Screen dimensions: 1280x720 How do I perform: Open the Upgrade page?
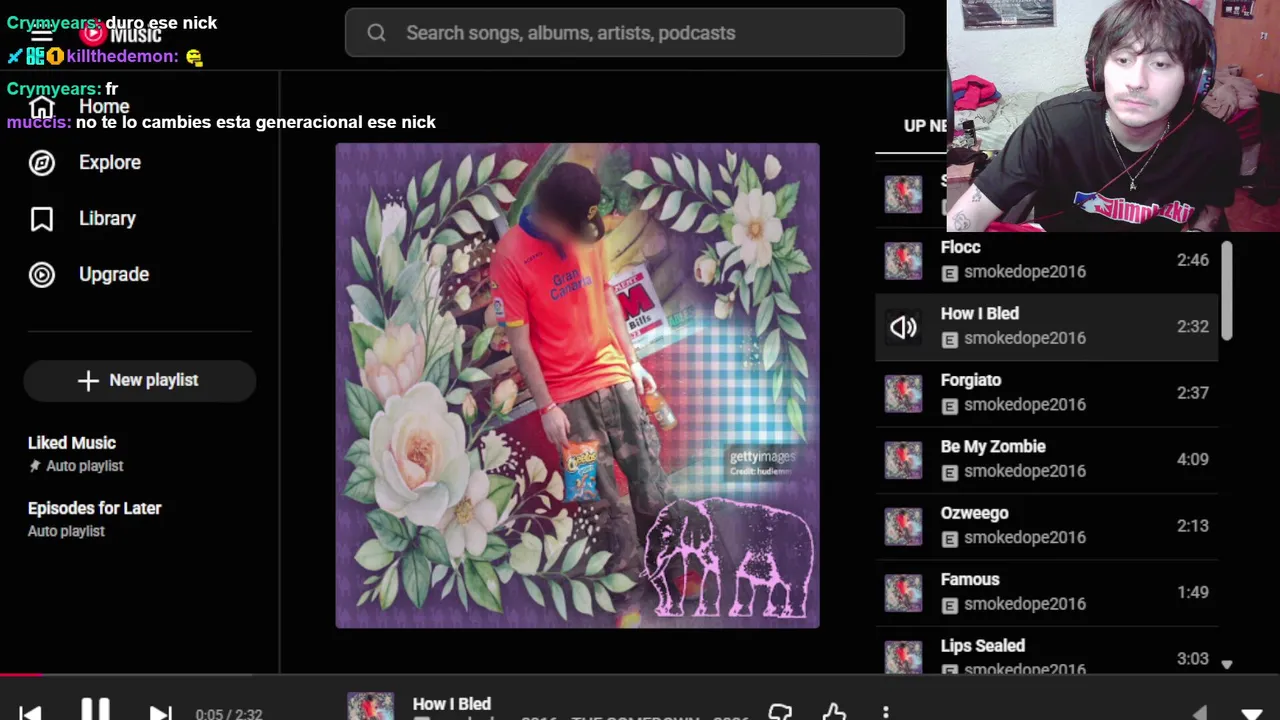click(114, 274)
